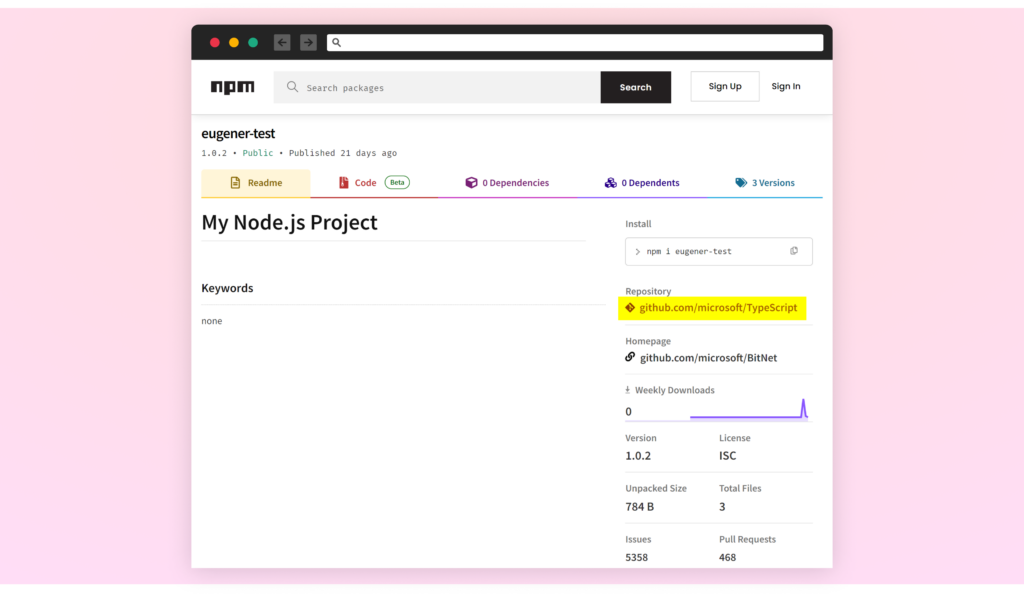Copy the npm install command icon
The width and height of the screenshot is (1024, 597).
[x=794, y=251]
